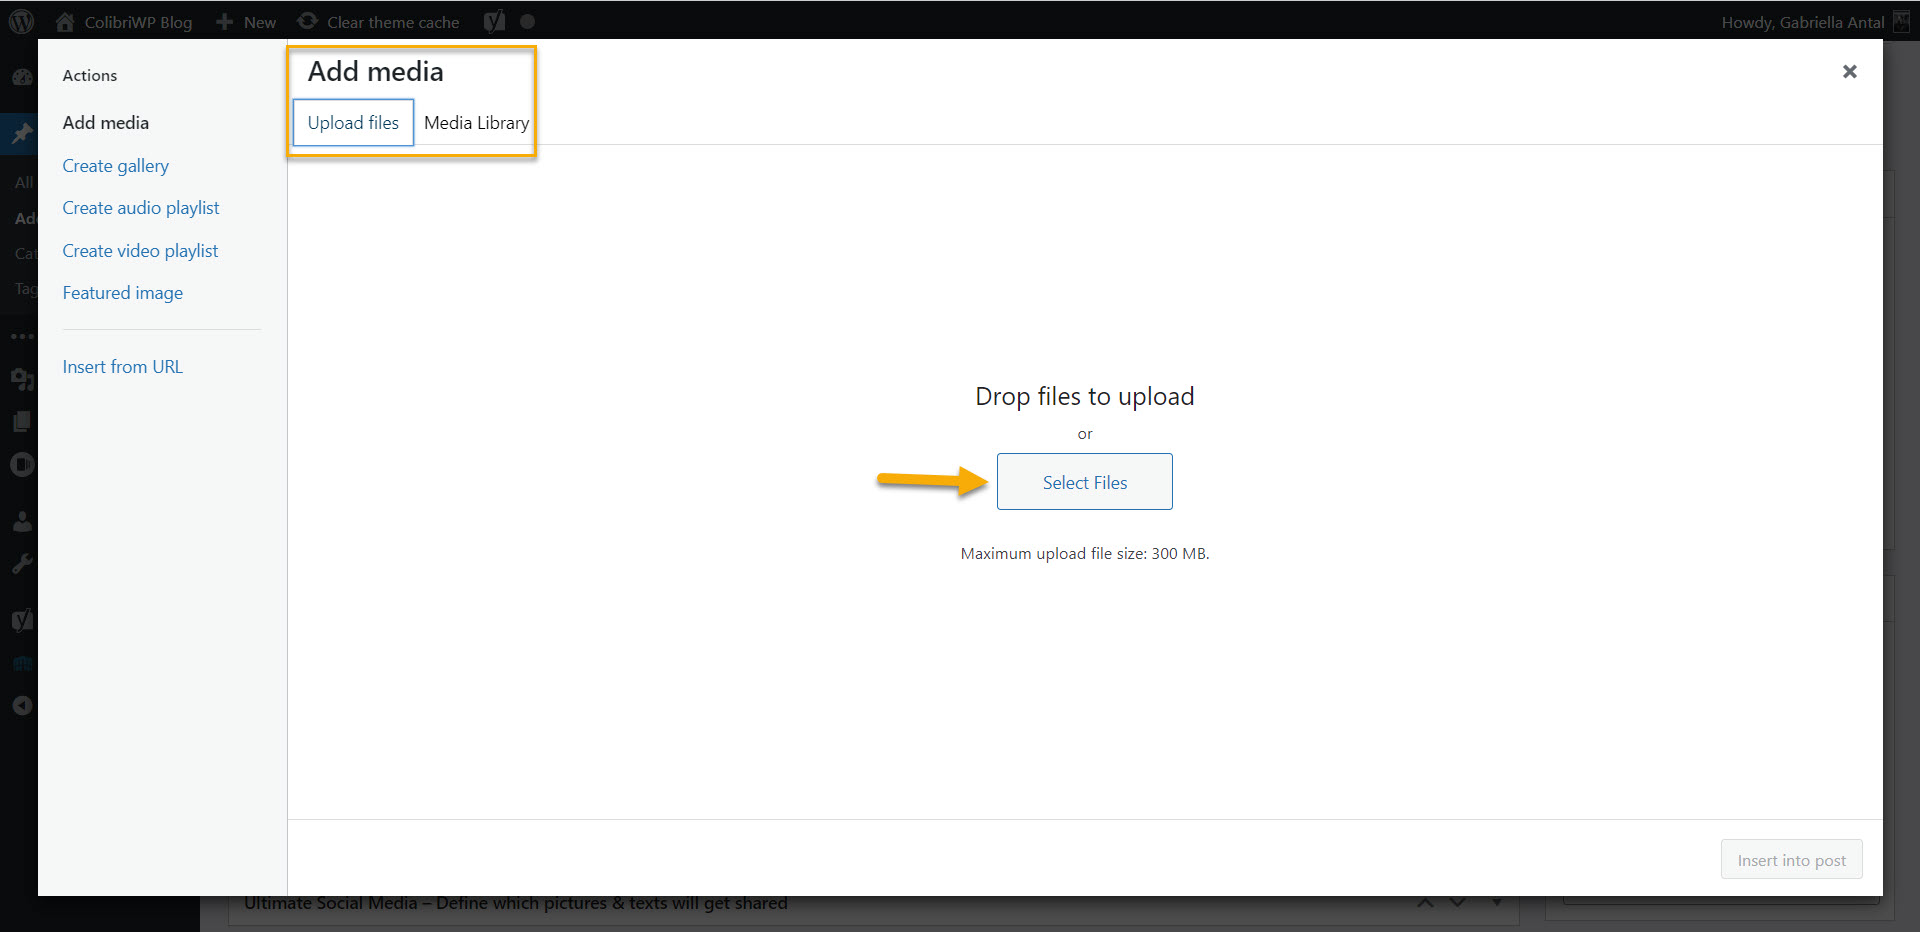Click the Insert into post button

tap(1791, 860)
